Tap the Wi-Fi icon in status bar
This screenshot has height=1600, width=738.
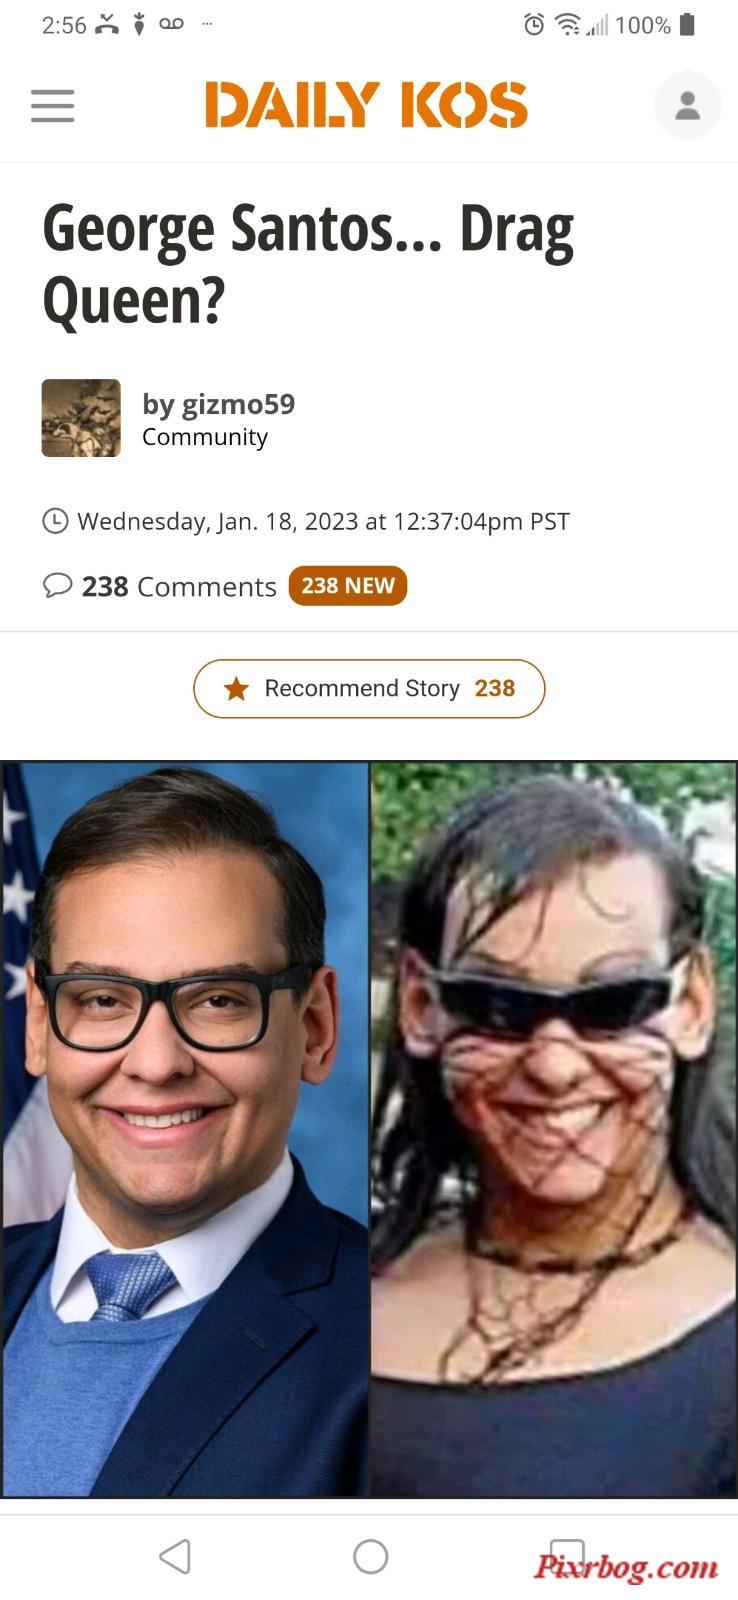point(567,25)
